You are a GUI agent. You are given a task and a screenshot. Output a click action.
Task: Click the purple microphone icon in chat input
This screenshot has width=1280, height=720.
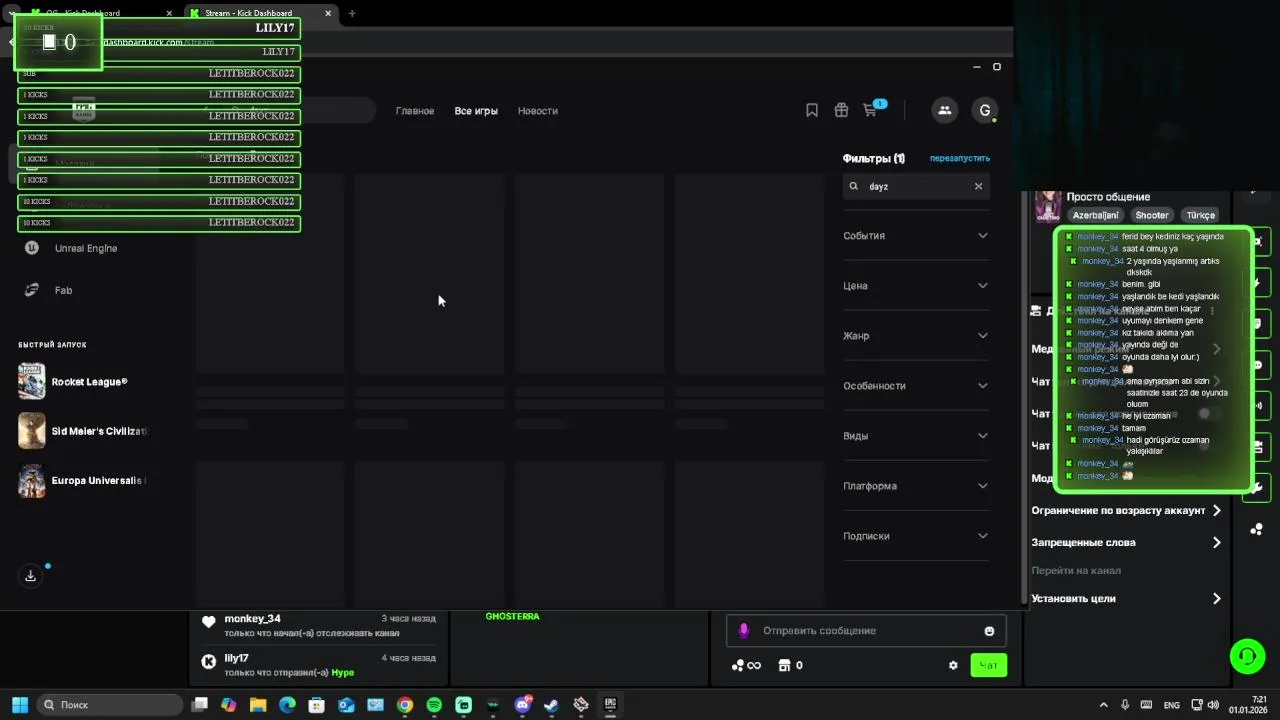click(x=743, y=631)
